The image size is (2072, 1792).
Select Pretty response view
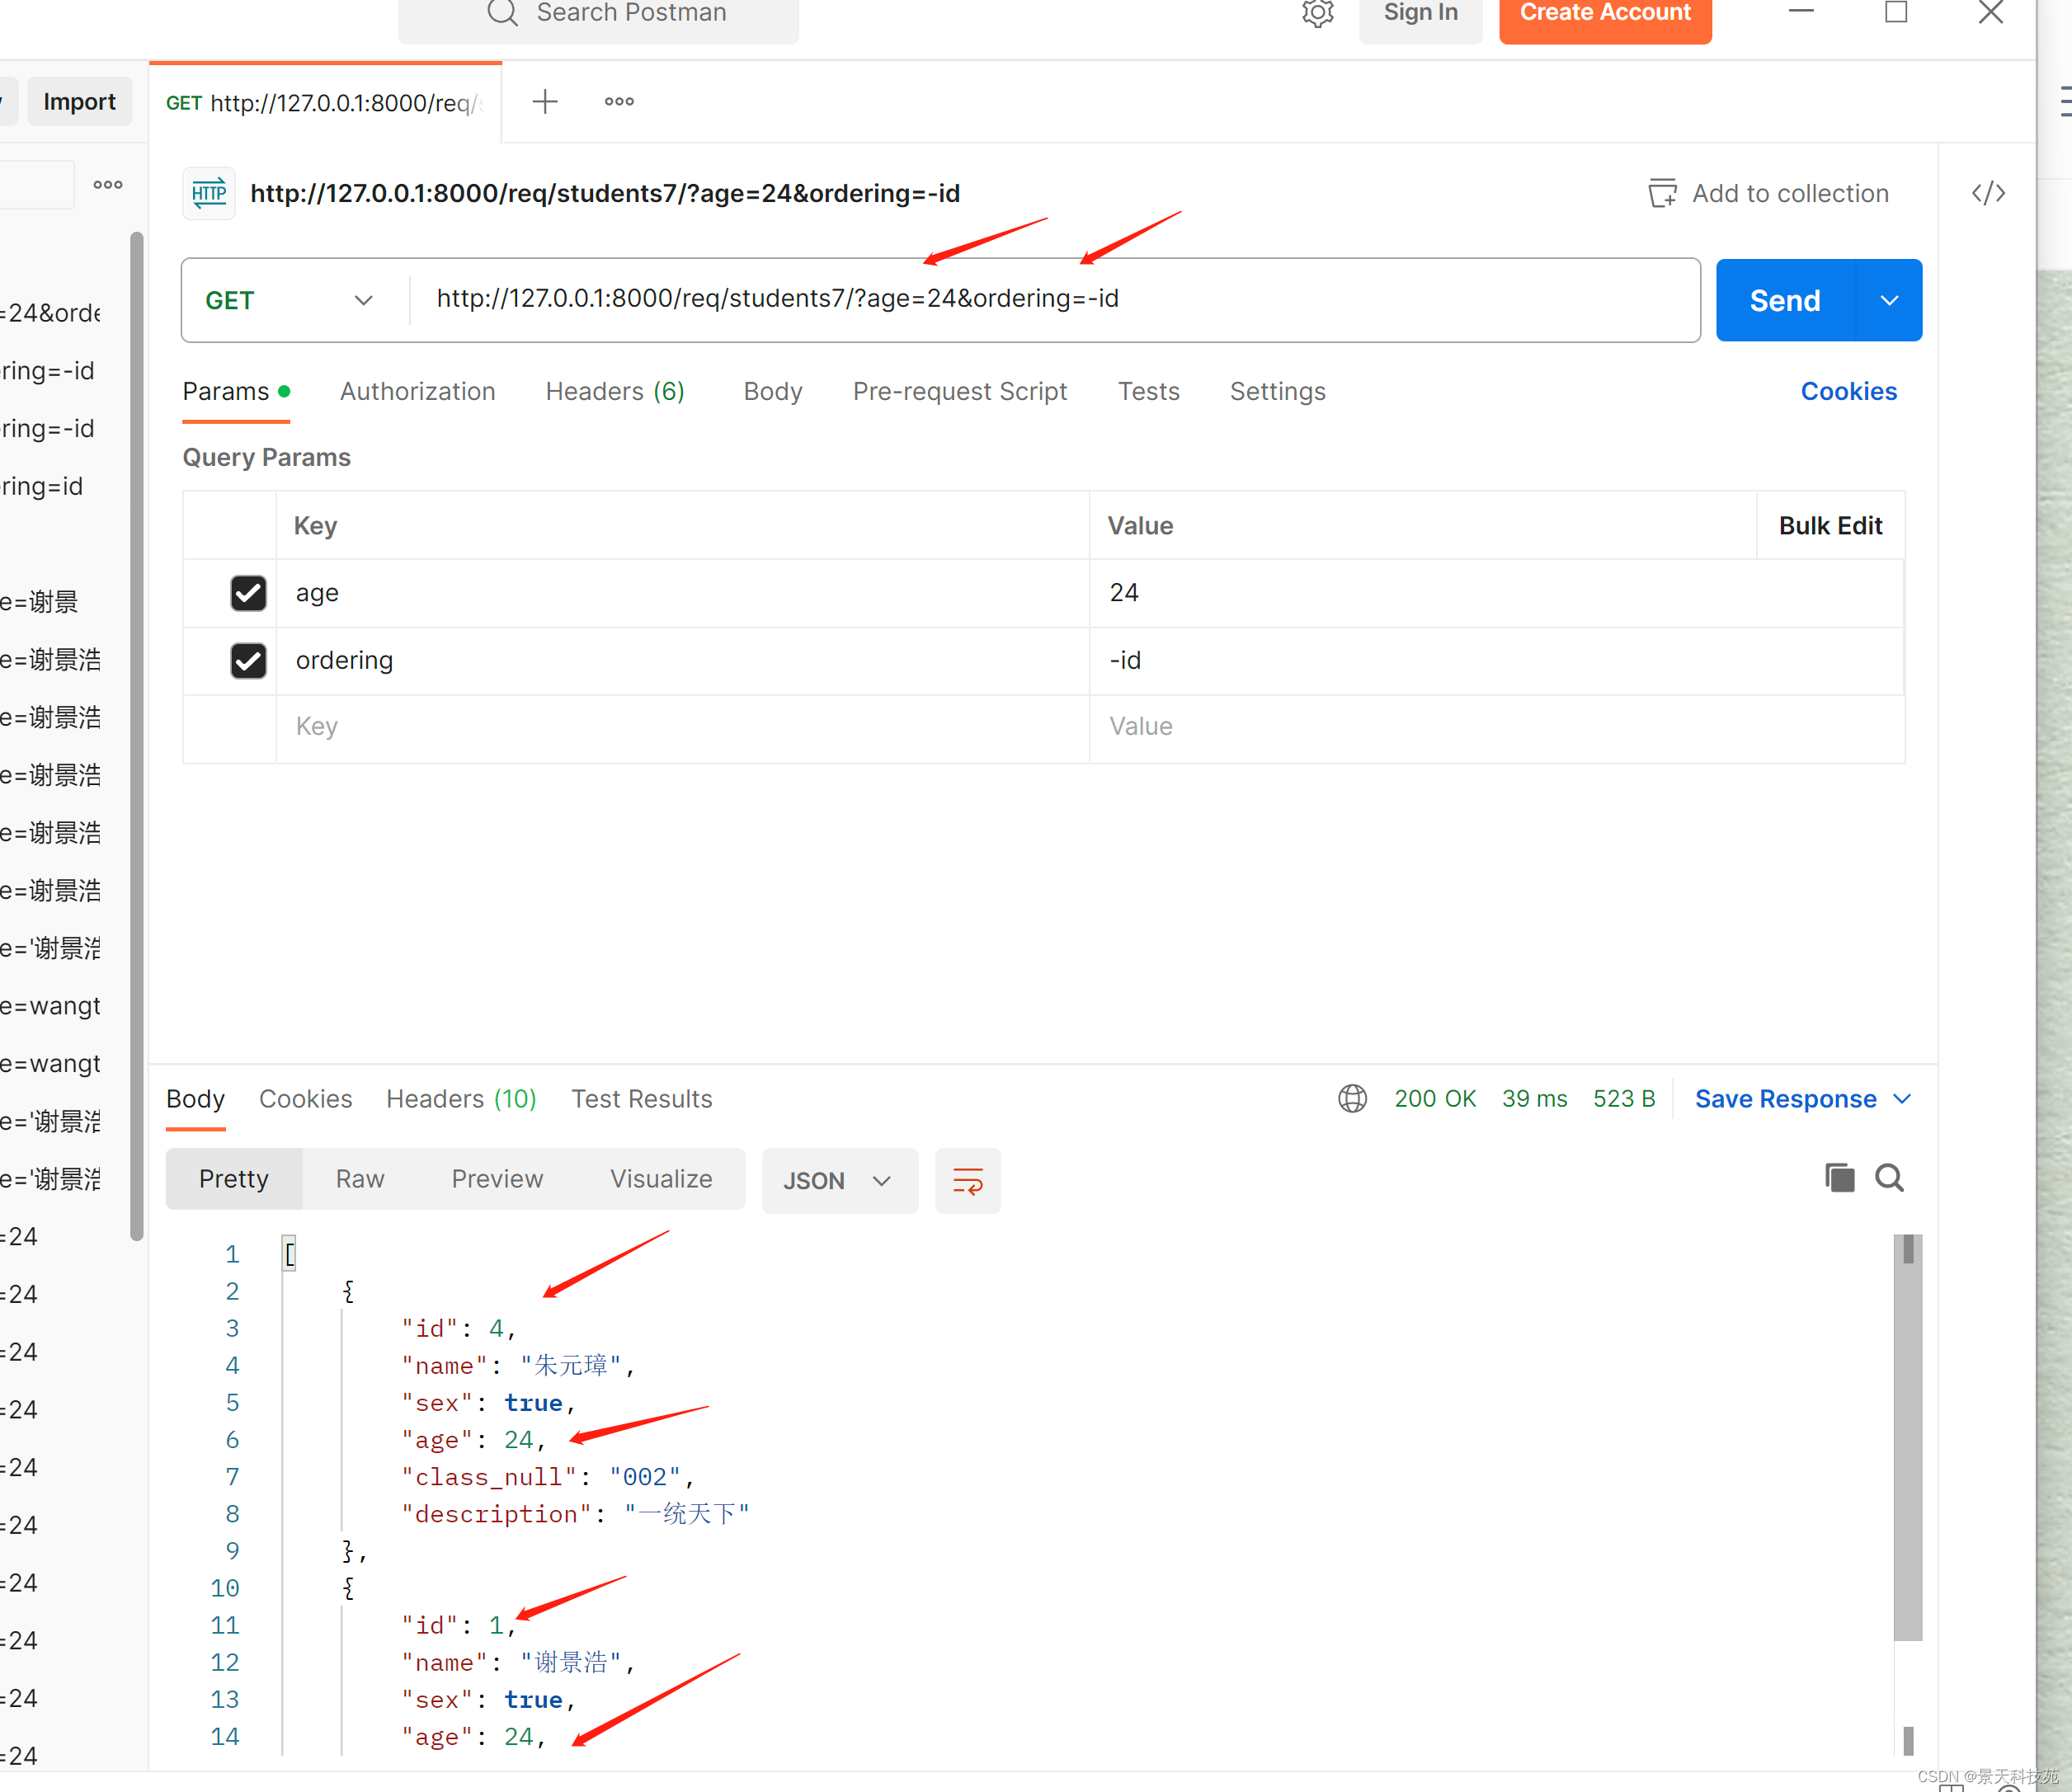(x=233, y=1179)
